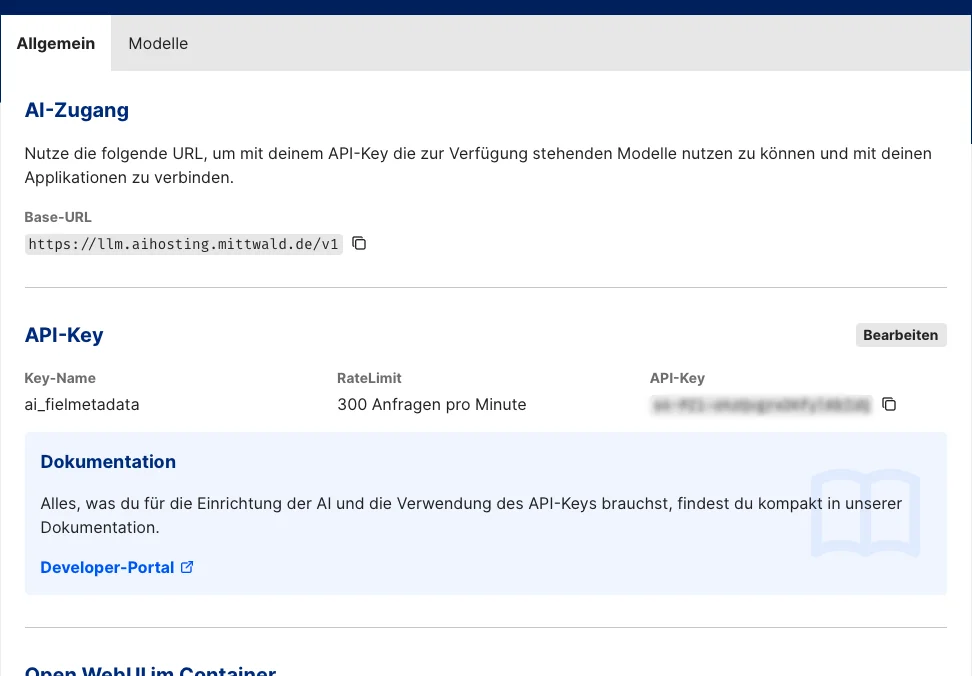Click the Open WebUI im Container heading
Viewport: 972px width, 676px height.
(150, 670)
